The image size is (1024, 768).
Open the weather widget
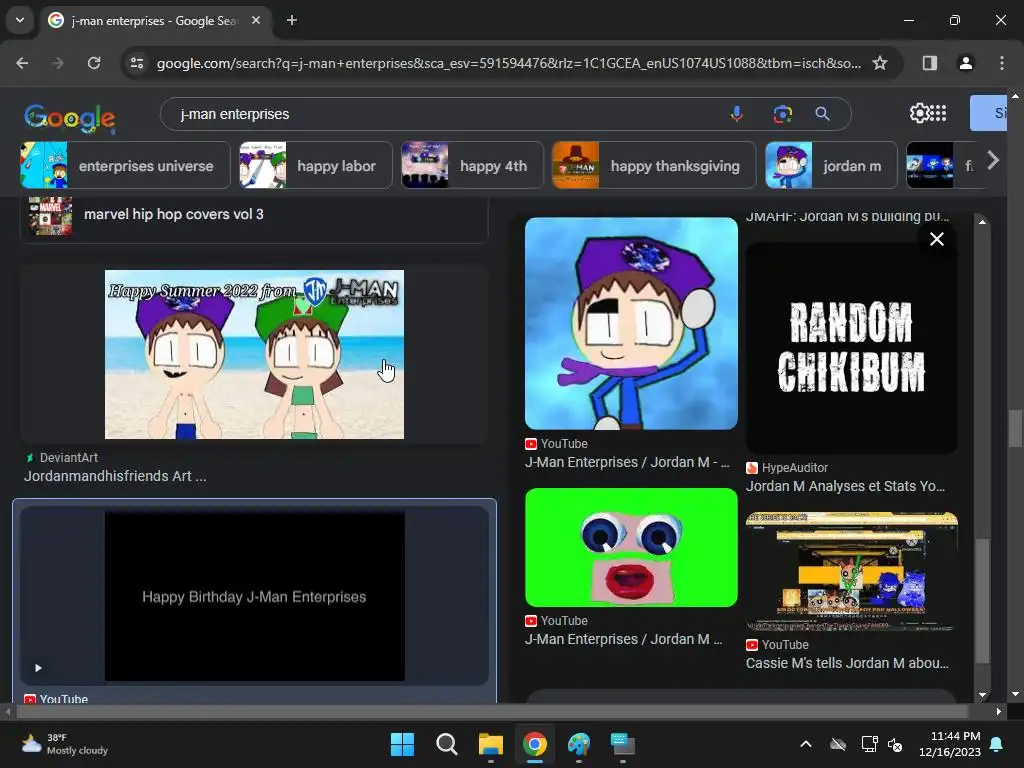pyautogui.click(x=64, y=744)
